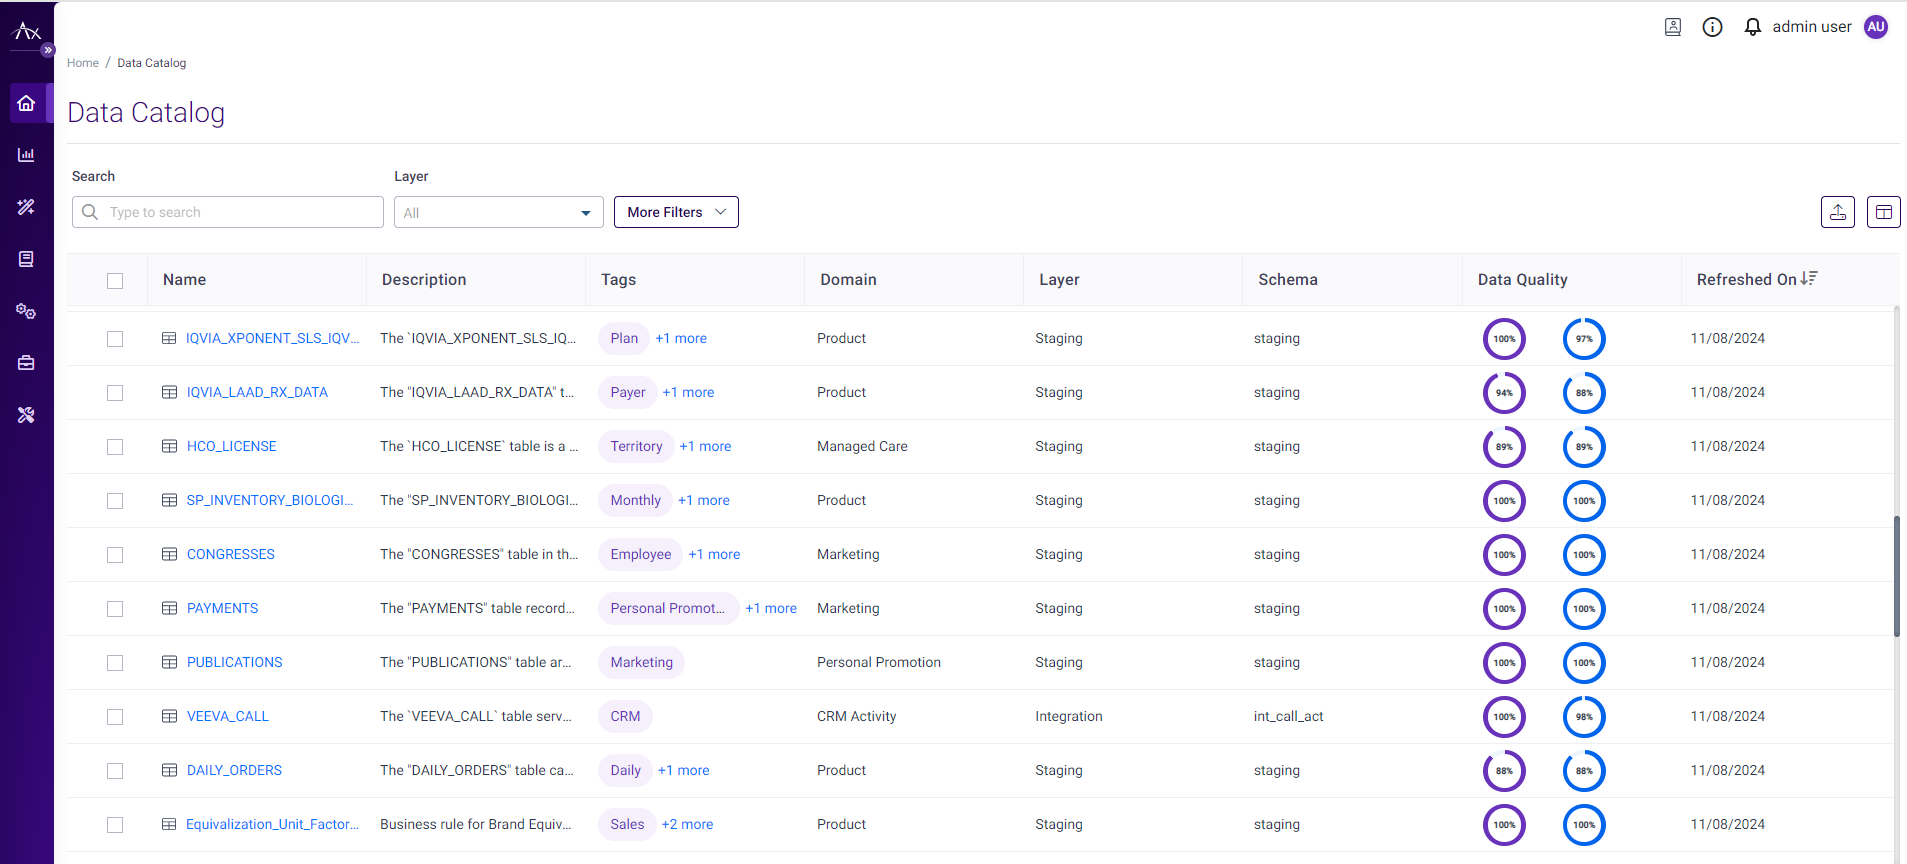Click the magic wand sidebar icon
The width and height of the screenshot is (1907, 864).
click(x=26, y=207)
